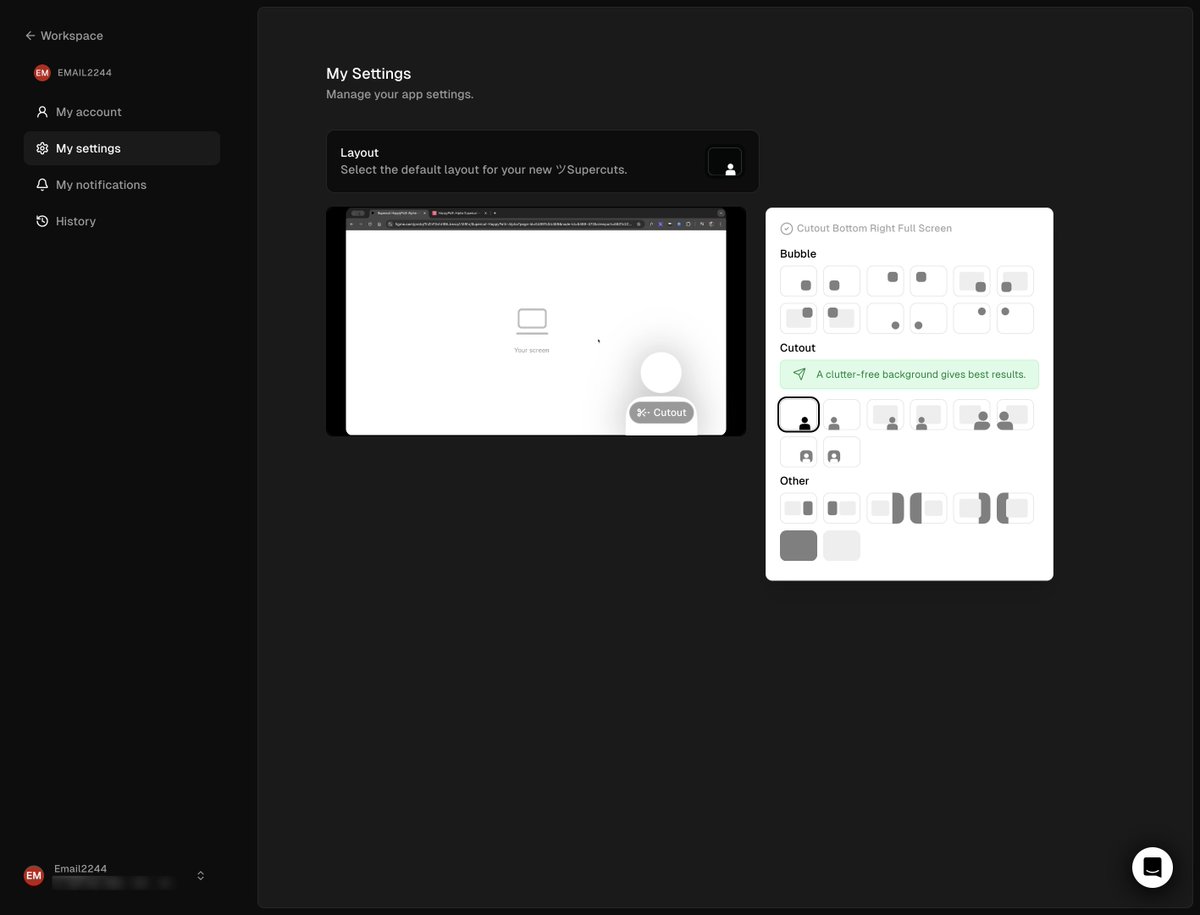
Task: Click the Layout card title text
Action: click(359, 153)
